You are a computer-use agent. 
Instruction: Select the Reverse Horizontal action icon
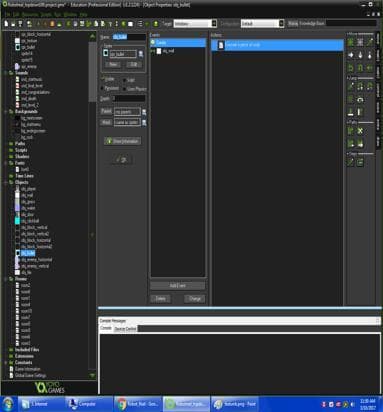[x=351, y=68]
